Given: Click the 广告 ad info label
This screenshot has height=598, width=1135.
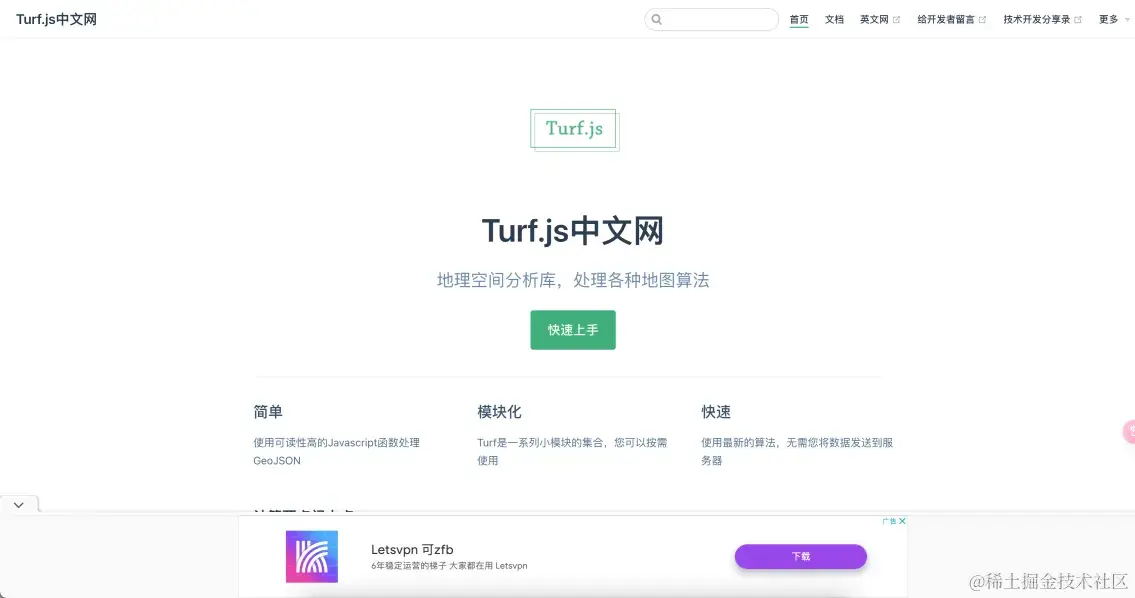Looking at the screenshot, I should 890,521.
